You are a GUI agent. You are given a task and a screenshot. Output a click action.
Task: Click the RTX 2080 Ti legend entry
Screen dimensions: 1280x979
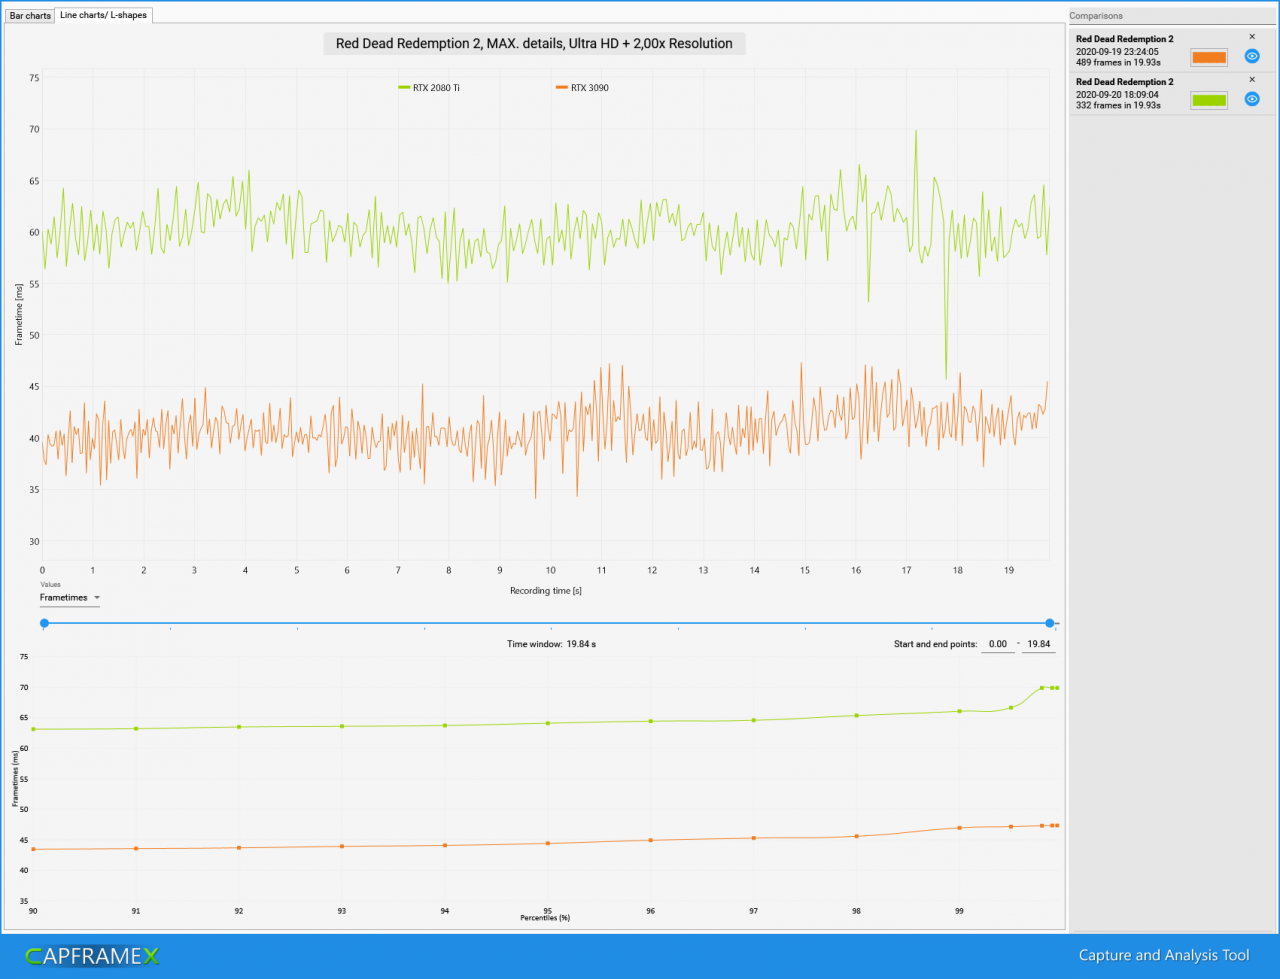coord(429,88)
